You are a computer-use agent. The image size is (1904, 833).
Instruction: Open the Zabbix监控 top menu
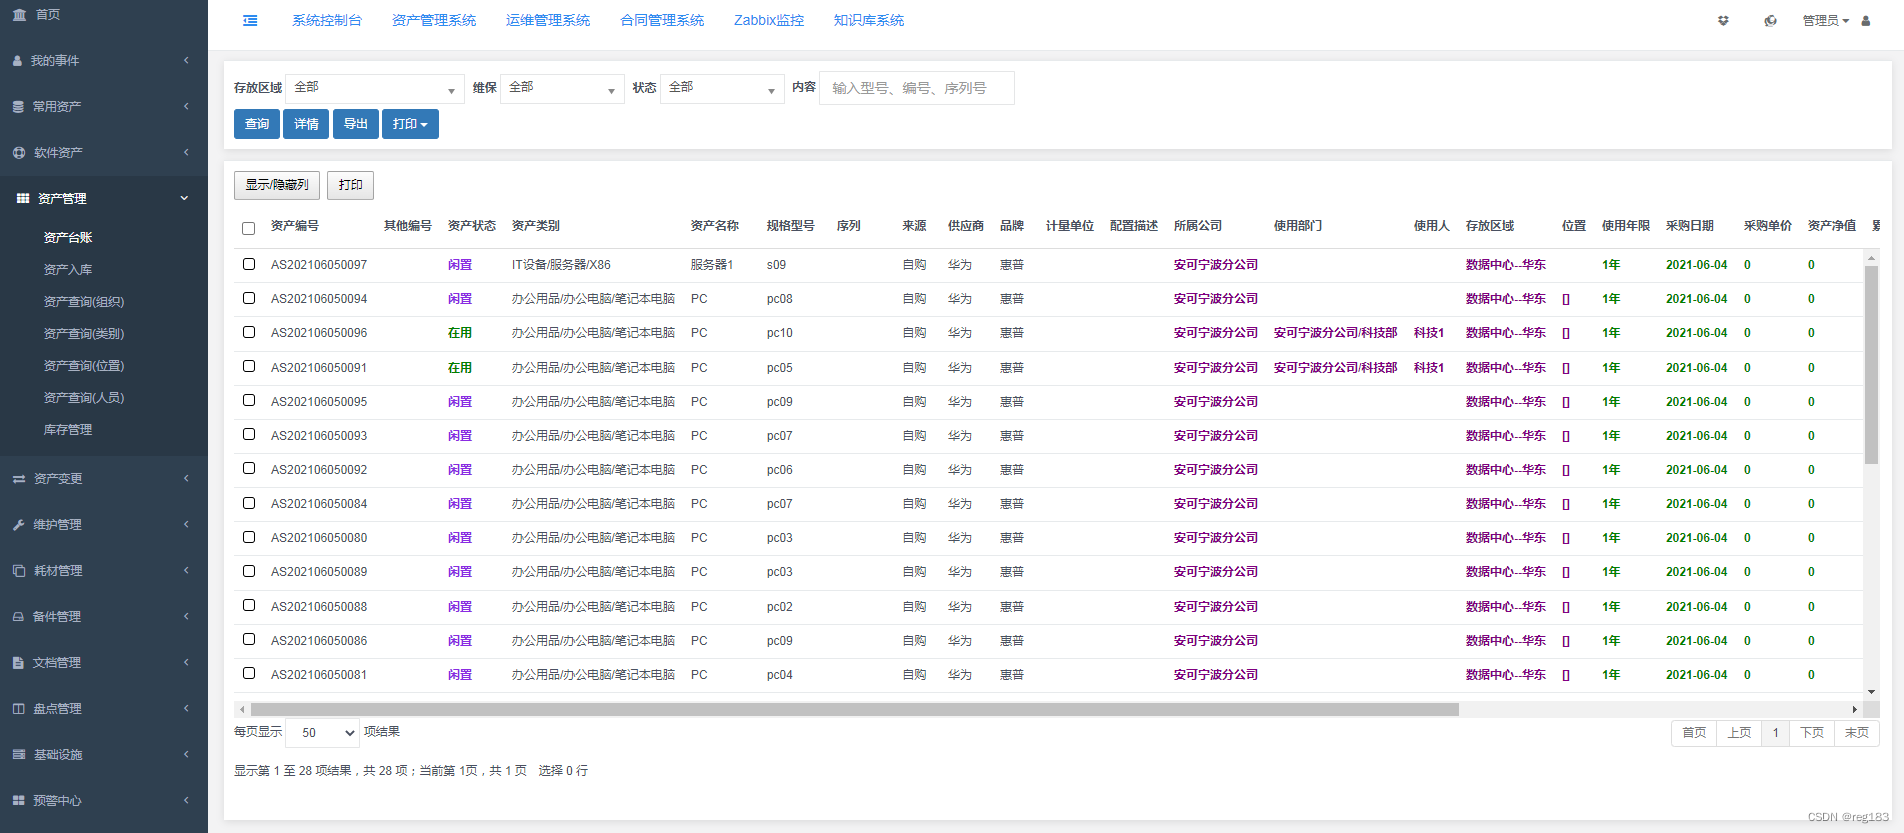[769, 20]
